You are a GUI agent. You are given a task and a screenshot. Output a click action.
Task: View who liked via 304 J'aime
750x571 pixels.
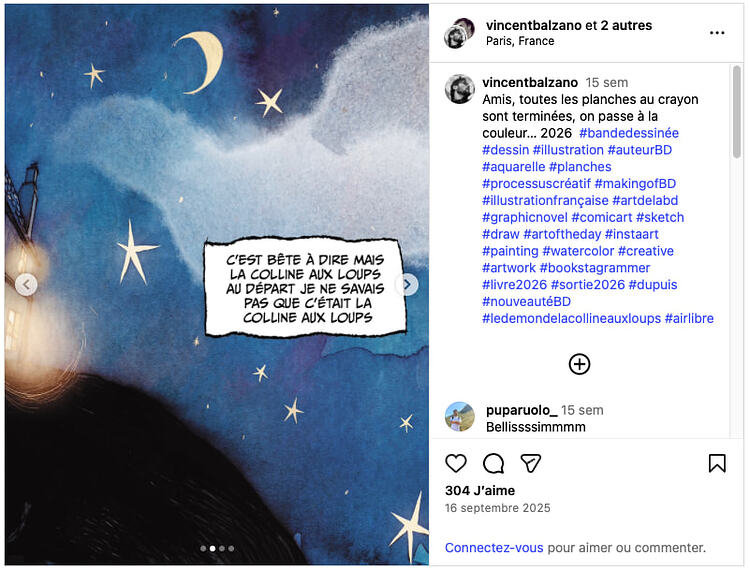[480, 491]
